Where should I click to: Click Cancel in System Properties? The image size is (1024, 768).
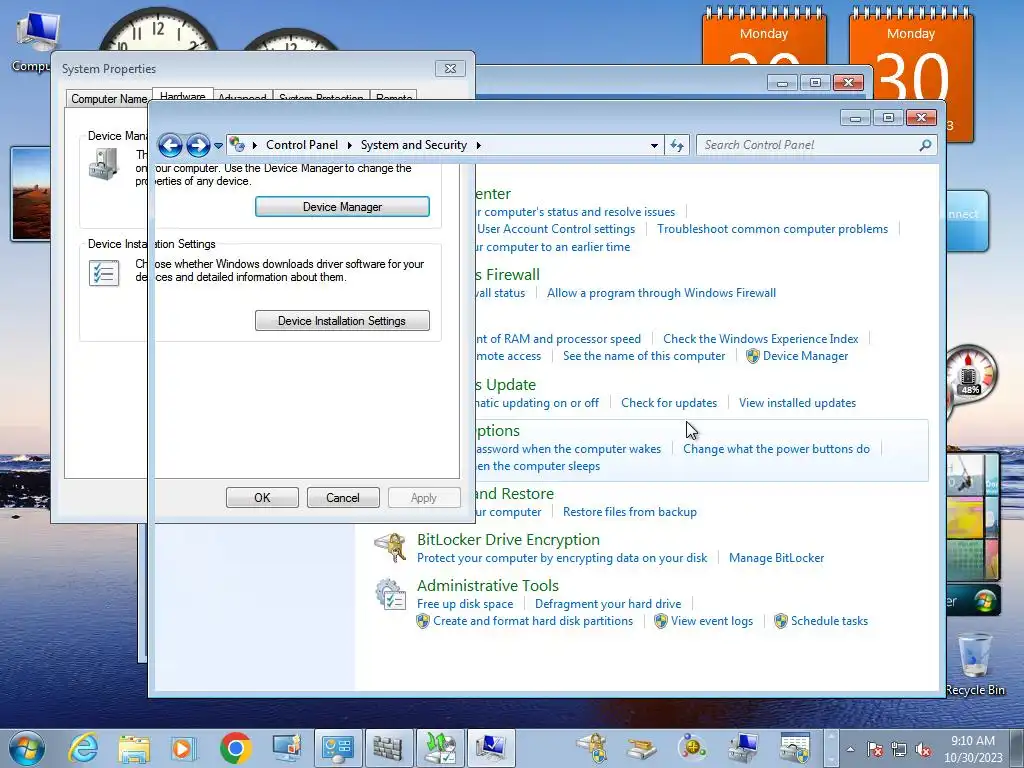(343, 498)
